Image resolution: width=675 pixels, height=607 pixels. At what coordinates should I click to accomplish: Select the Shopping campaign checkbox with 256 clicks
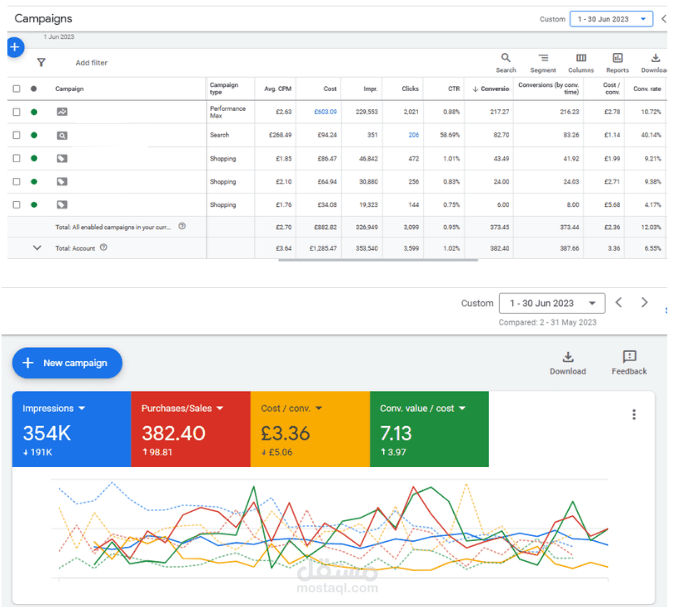click(16, 182)
